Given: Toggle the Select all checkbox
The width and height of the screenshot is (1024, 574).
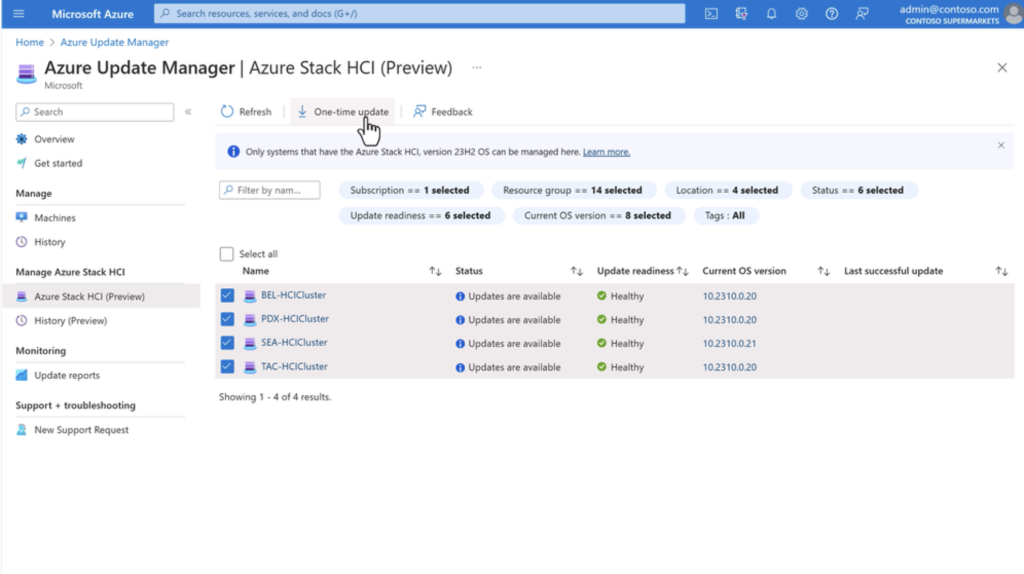Looking at the screenshot, I should (227, 254).
